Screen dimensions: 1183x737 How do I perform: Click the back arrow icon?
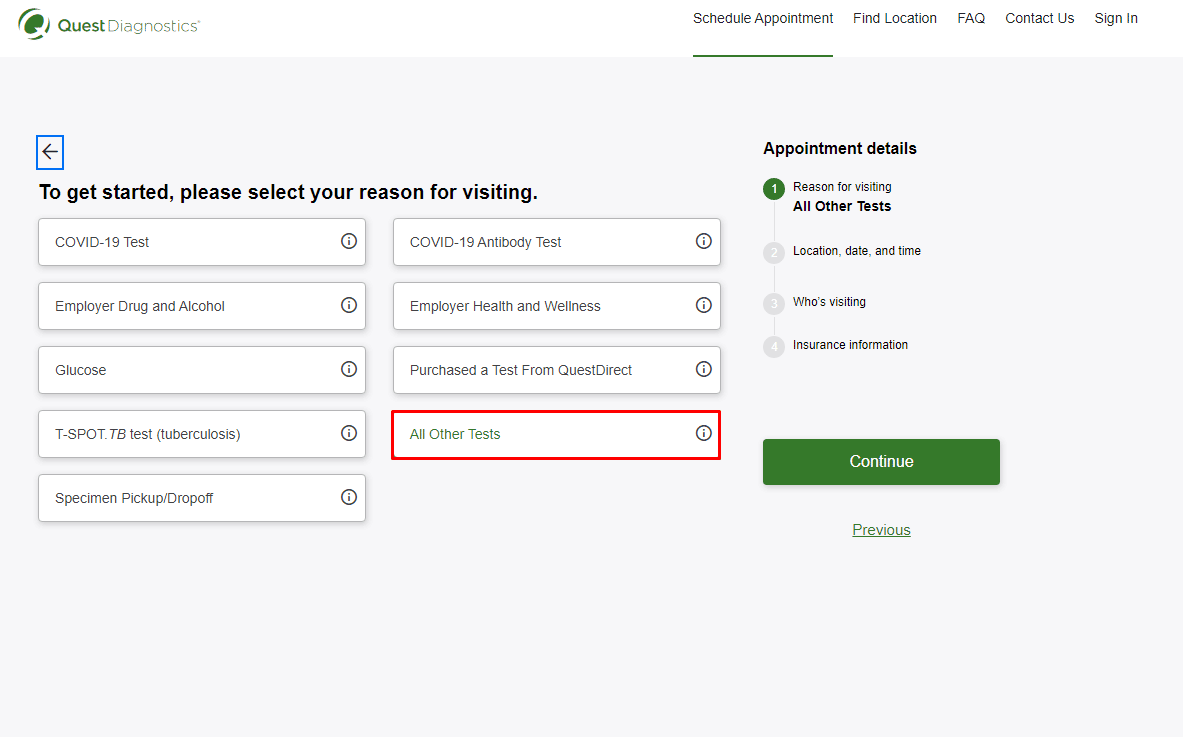[50, 152]
